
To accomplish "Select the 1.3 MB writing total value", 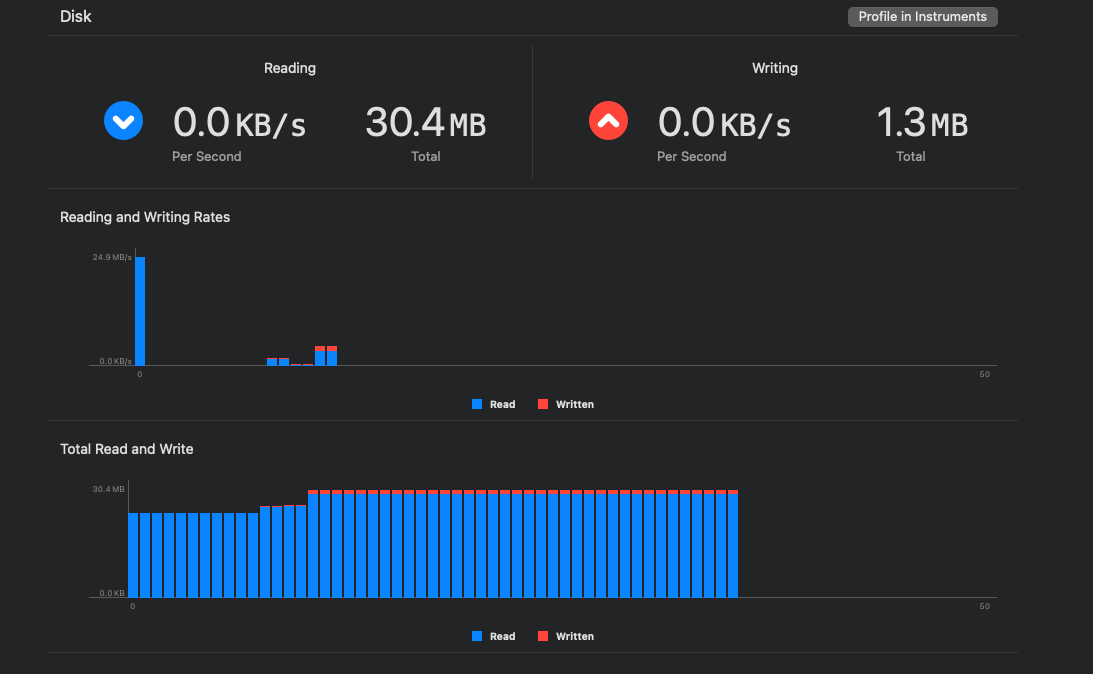I will pyautogui.click(x=921, y=123).
